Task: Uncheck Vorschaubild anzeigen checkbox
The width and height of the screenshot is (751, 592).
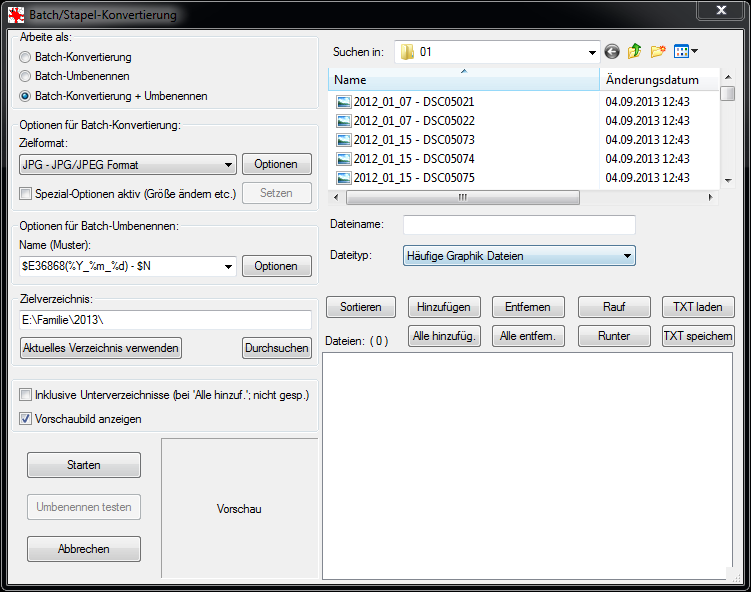Action: click(x=26, y=419)
